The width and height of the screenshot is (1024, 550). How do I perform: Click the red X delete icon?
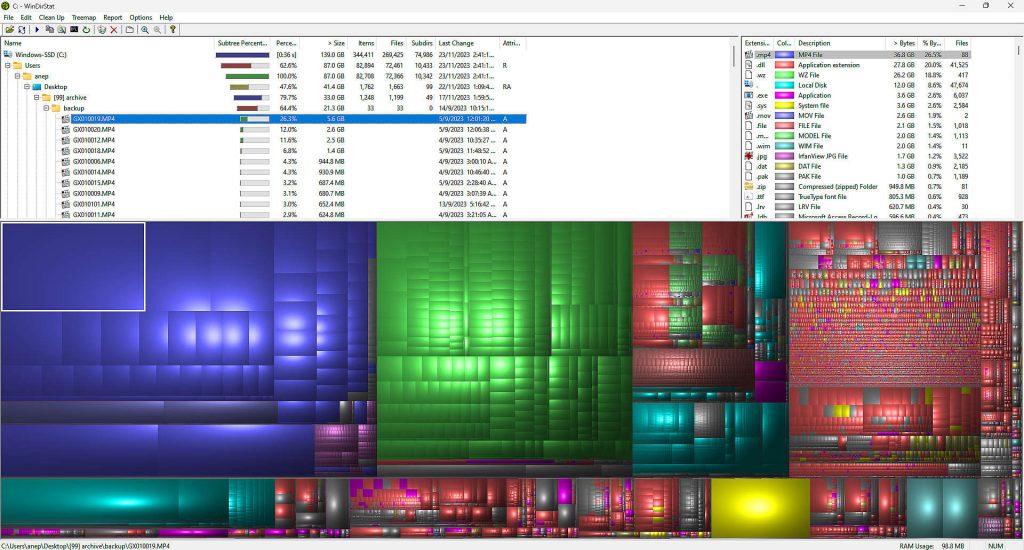coord(114,29)
